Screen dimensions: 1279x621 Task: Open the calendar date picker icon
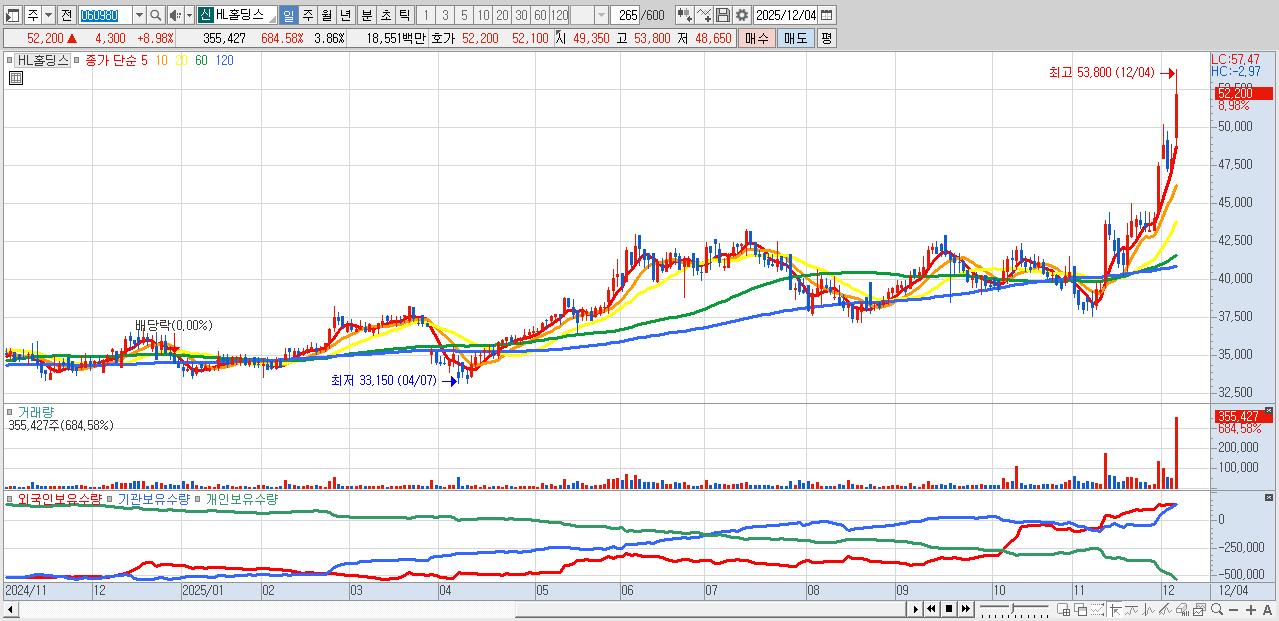tap(827, 15)
